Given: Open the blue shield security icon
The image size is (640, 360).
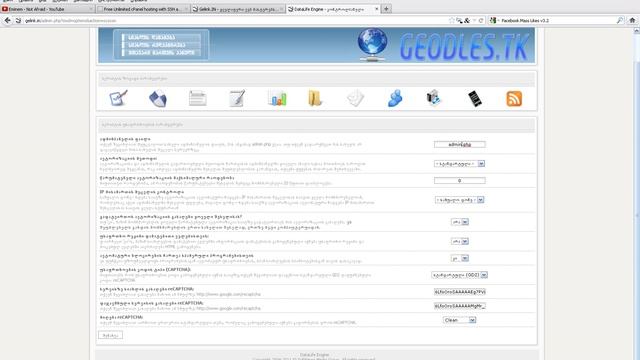Looking at the screenshot, I should point(158,98).
